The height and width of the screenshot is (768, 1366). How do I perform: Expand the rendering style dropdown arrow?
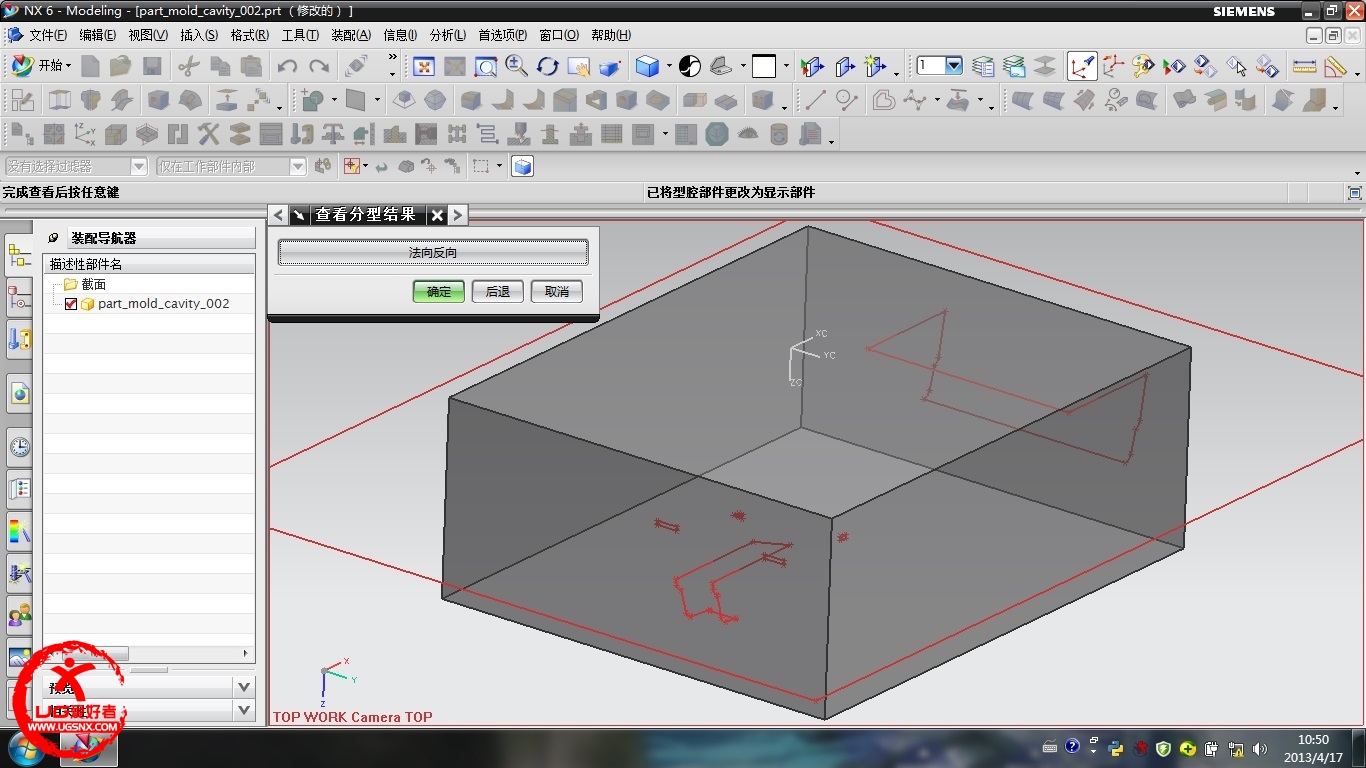tap(667, 67)
